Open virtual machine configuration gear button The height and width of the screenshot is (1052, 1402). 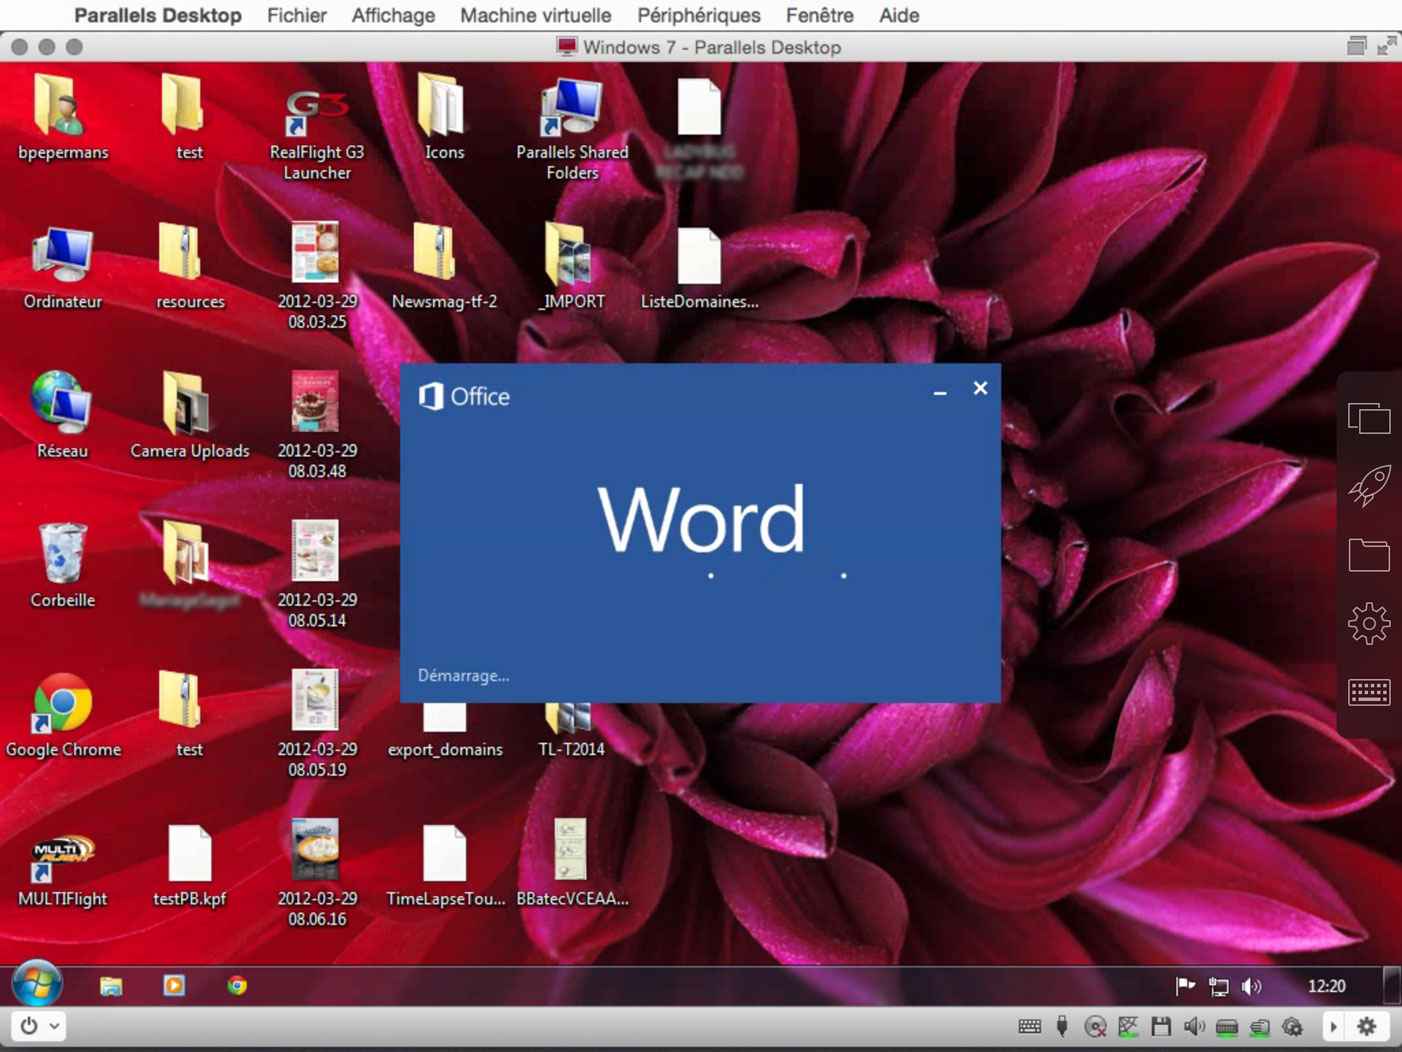click(x=1367, y=1026)
